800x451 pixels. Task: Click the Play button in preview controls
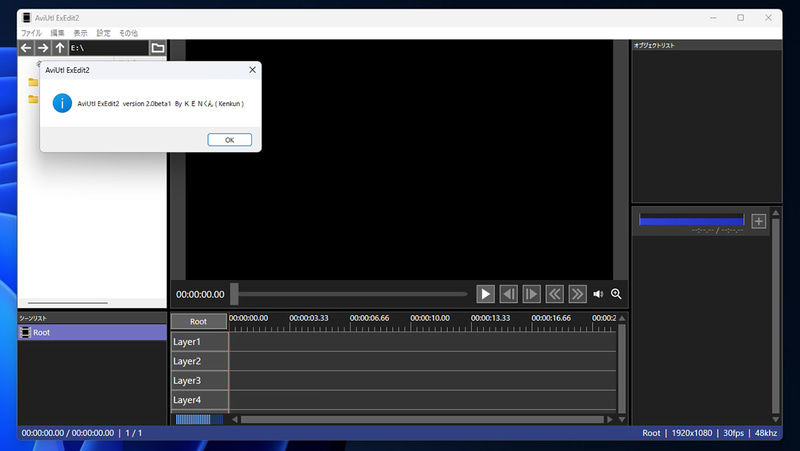tap(485, 294)
